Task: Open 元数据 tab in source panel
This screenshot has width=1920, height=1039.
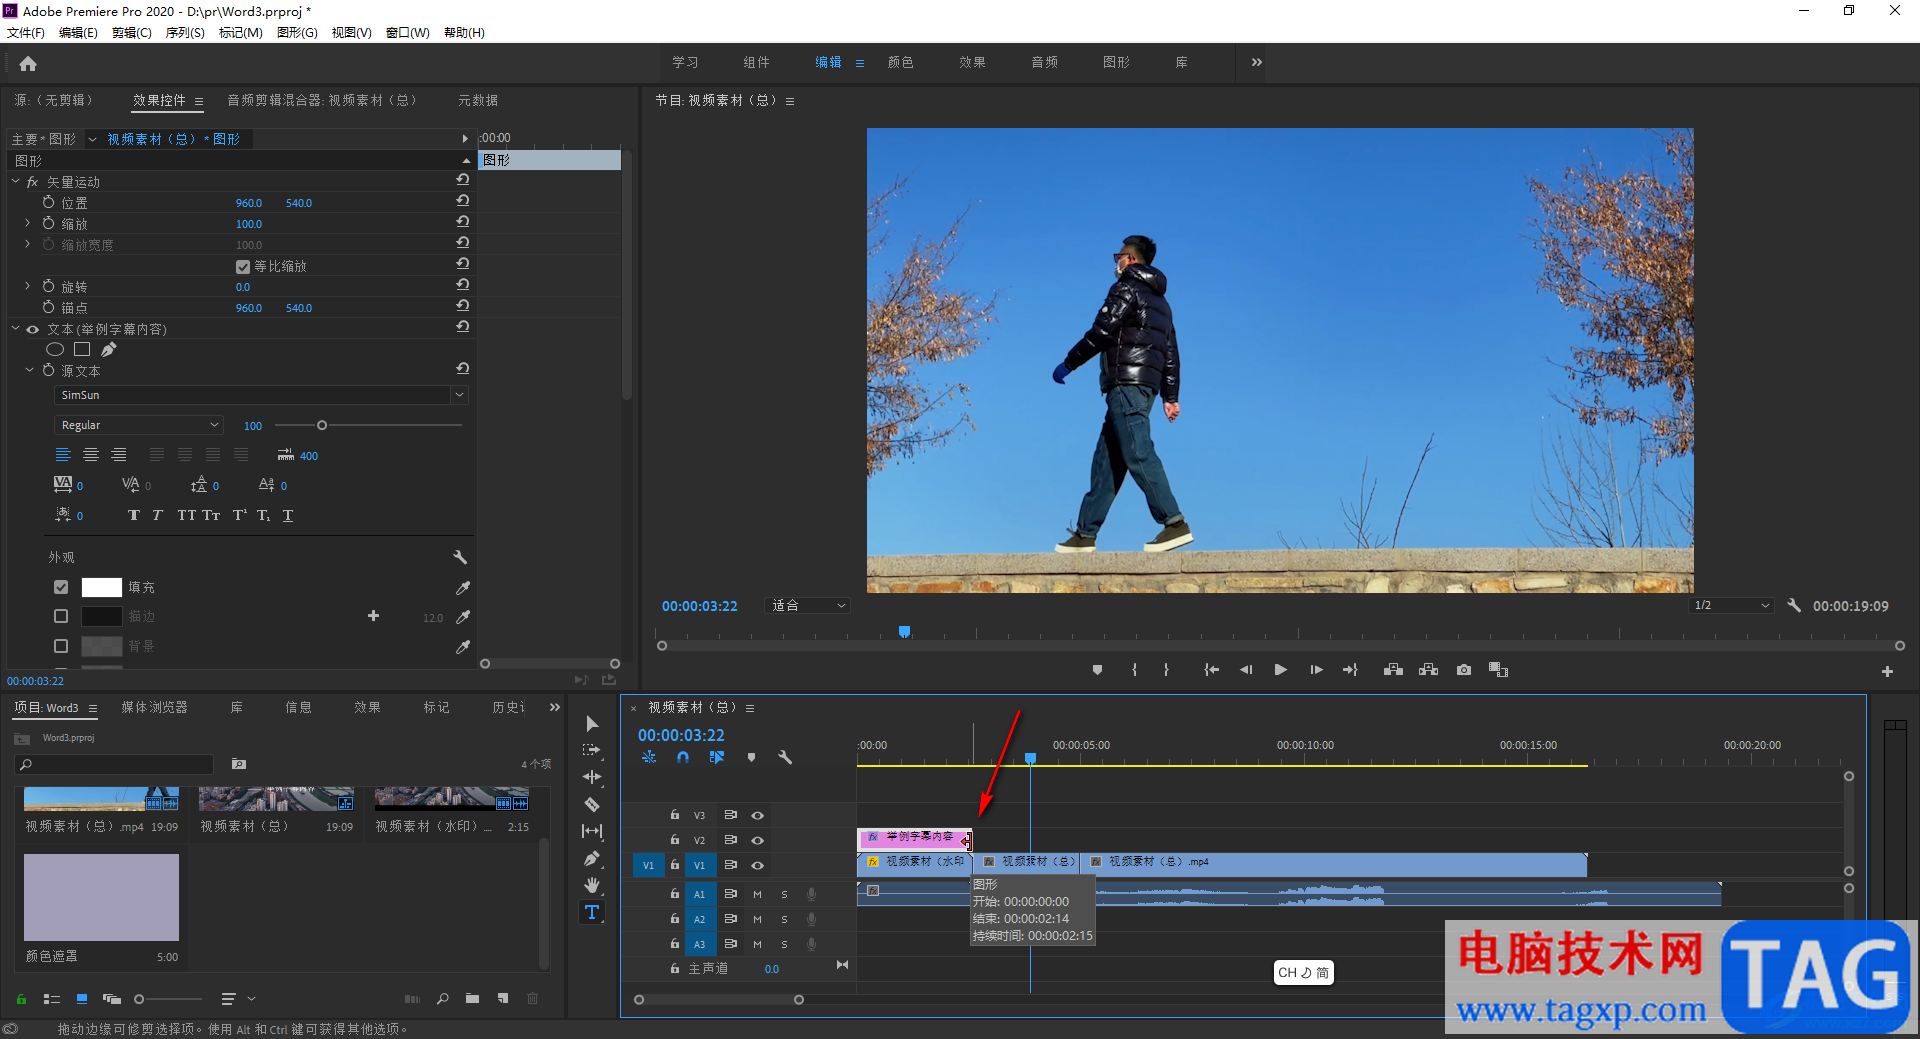Action: [x=478, y=100]
